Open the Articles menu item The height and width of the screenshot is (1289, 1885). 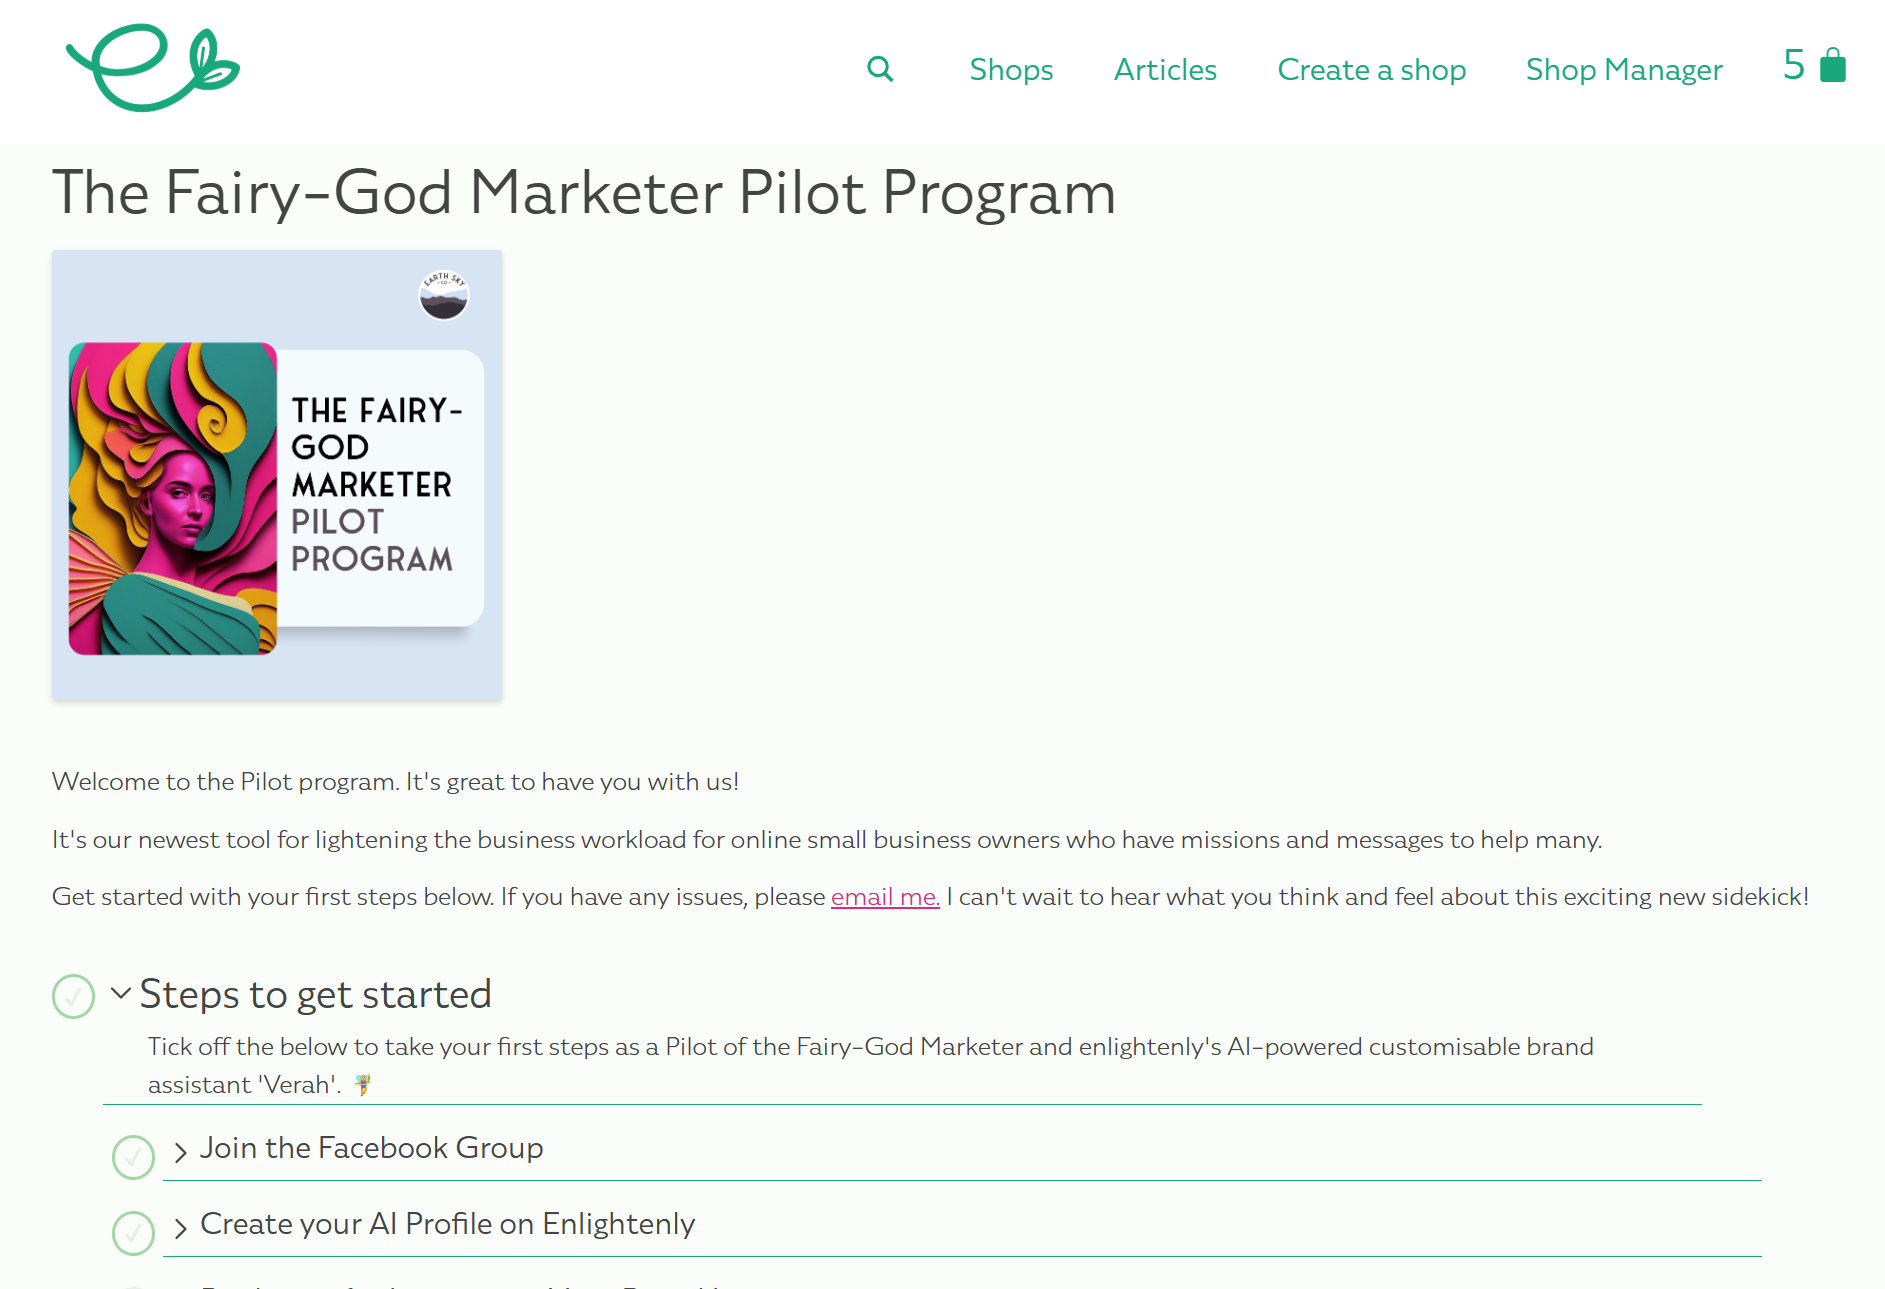click(x=1165, y=70)
